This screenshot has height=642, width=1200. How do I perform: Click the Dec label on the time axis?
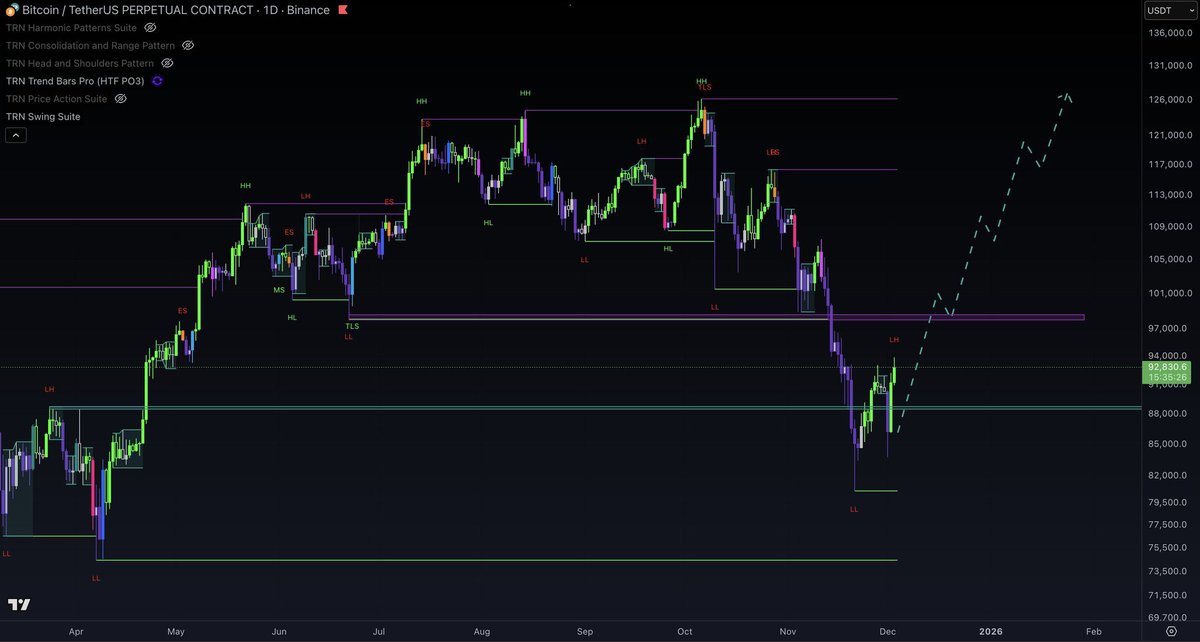(x=887, y=632)
